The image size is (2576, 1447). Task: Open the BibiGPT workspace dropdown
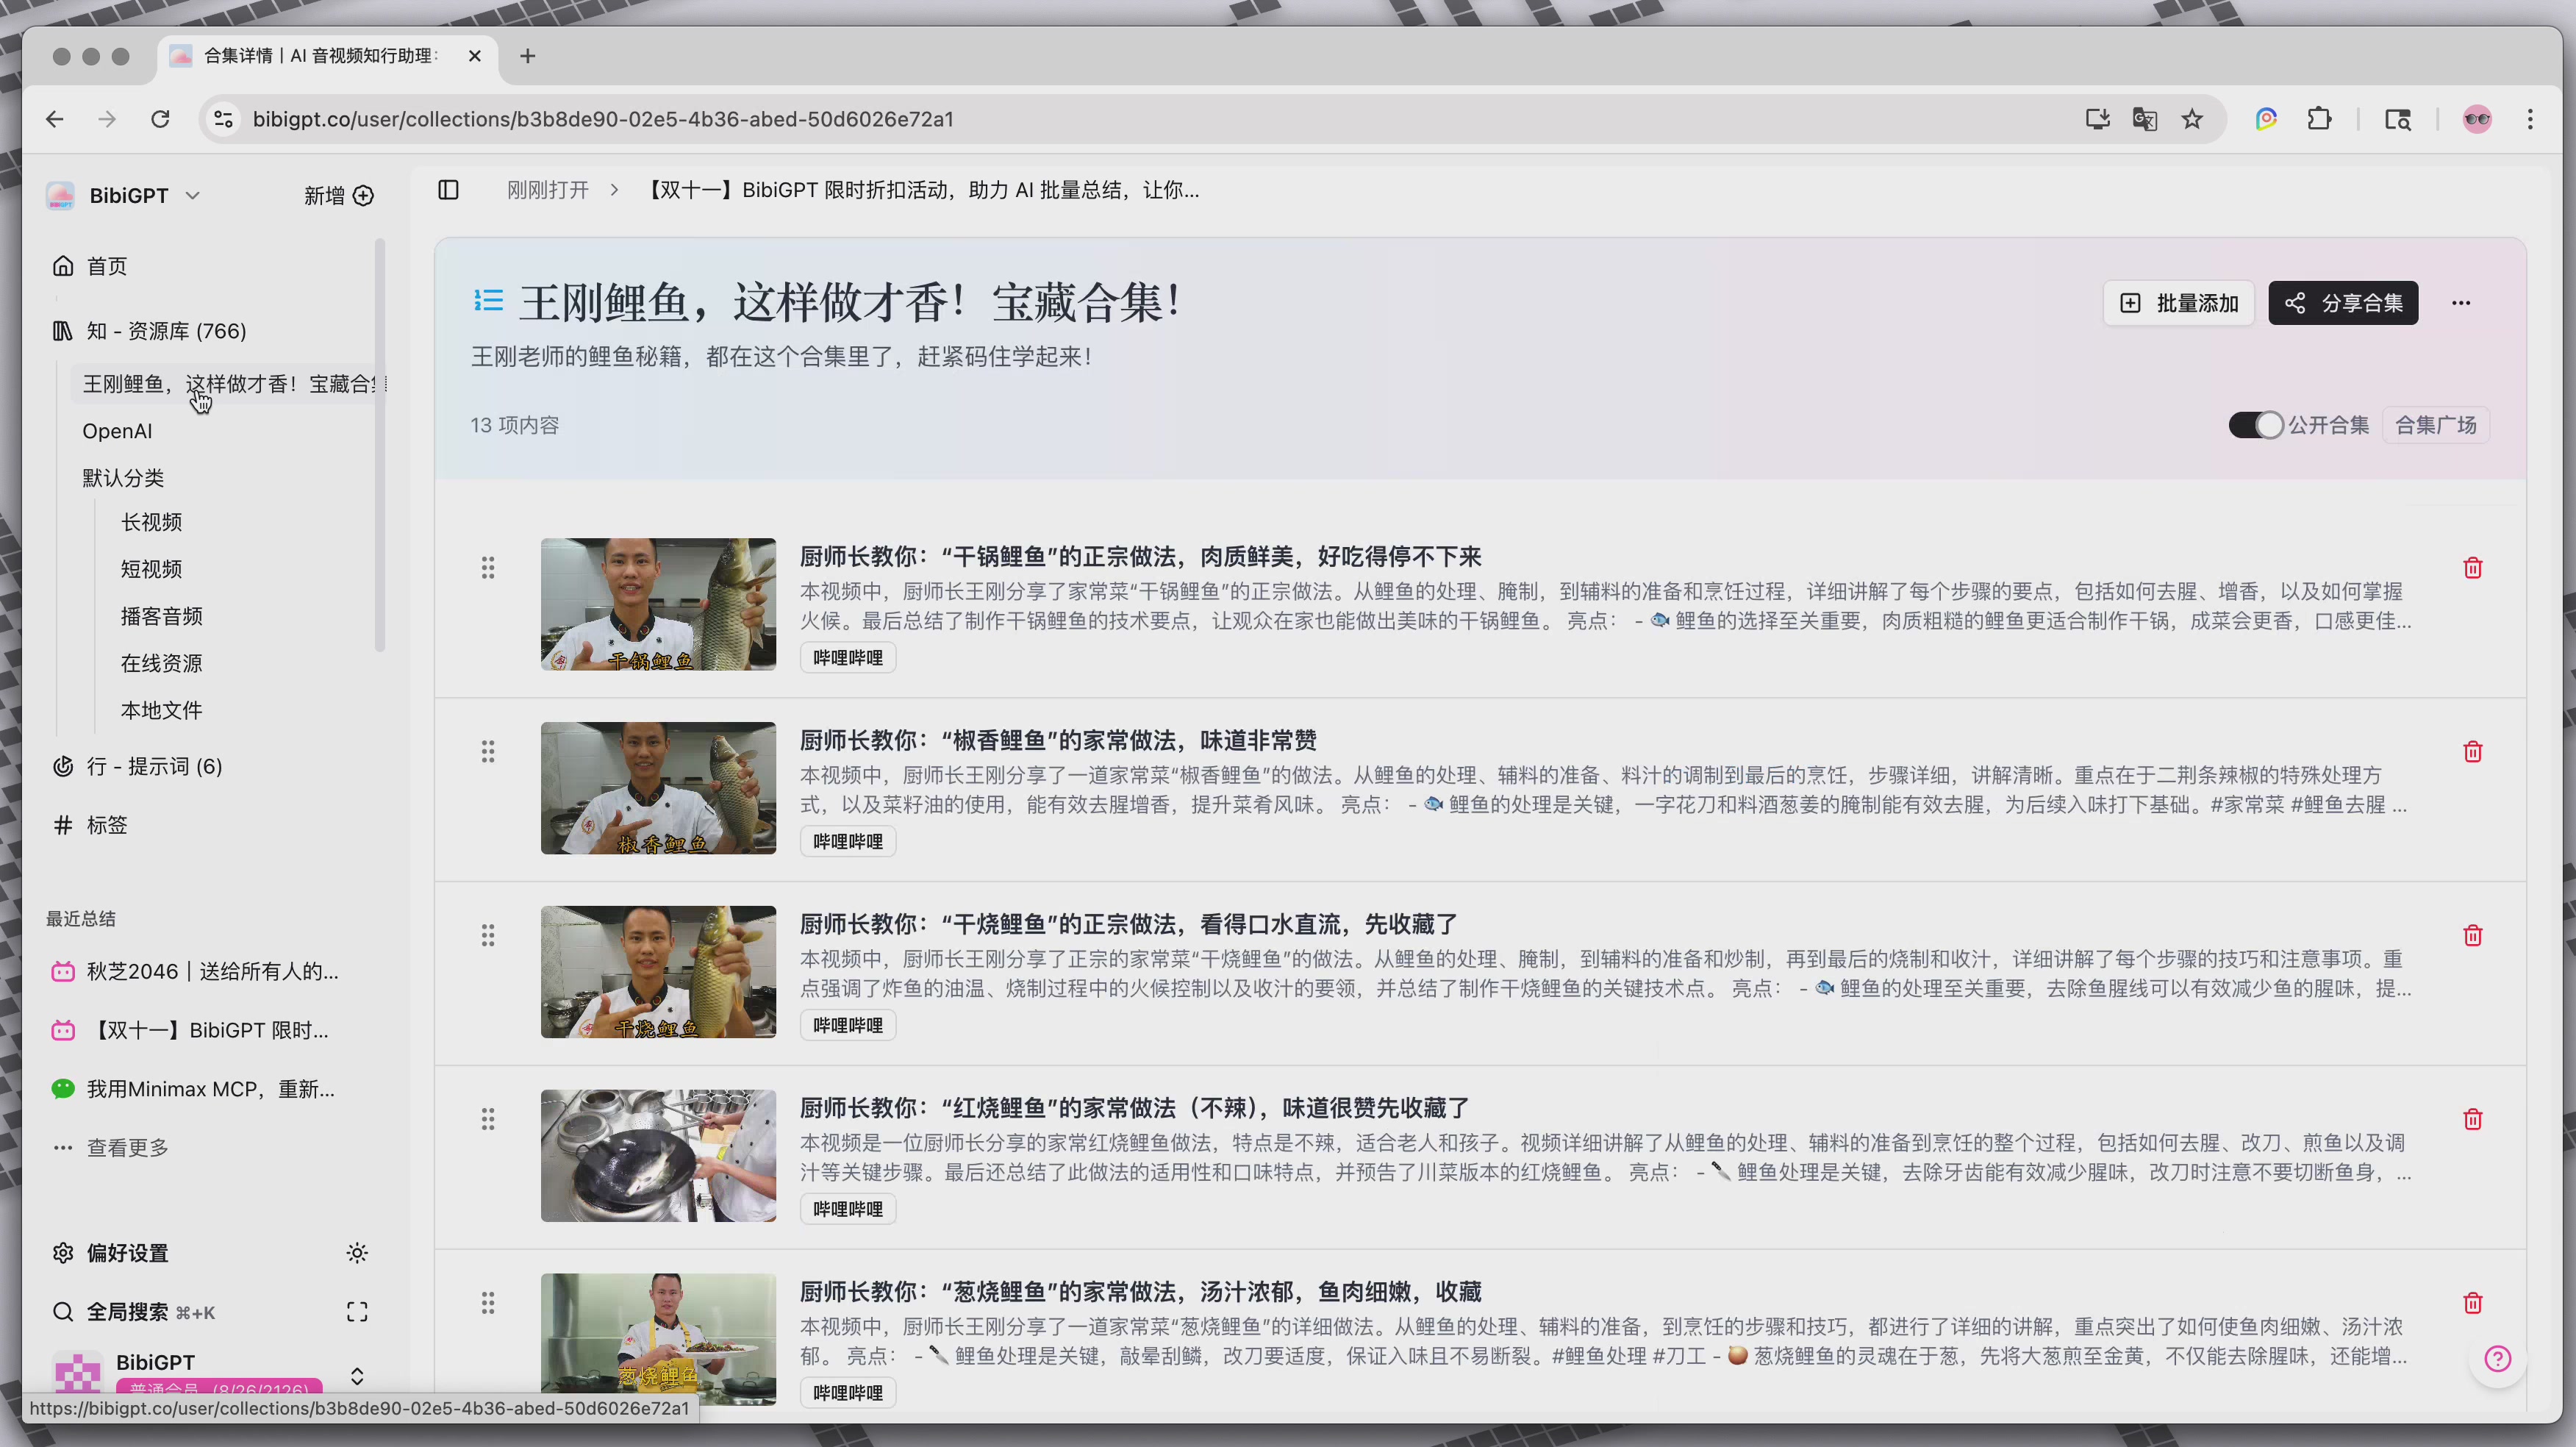click(x=192, y=195)
